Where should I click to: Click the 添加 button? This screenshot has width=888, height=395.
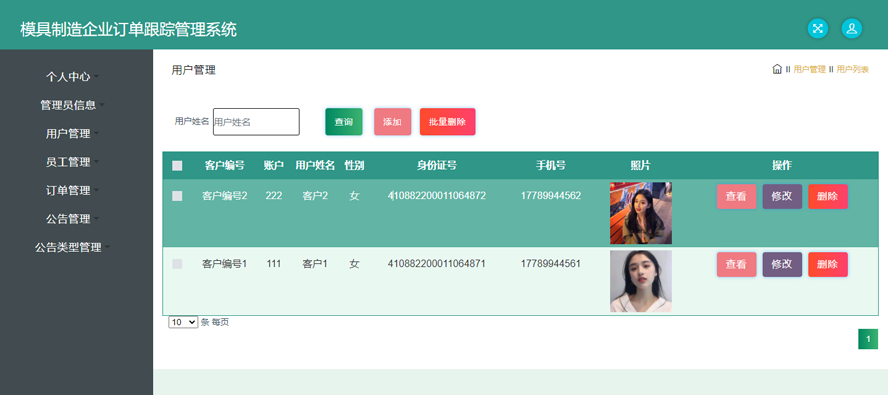(392, 122)
